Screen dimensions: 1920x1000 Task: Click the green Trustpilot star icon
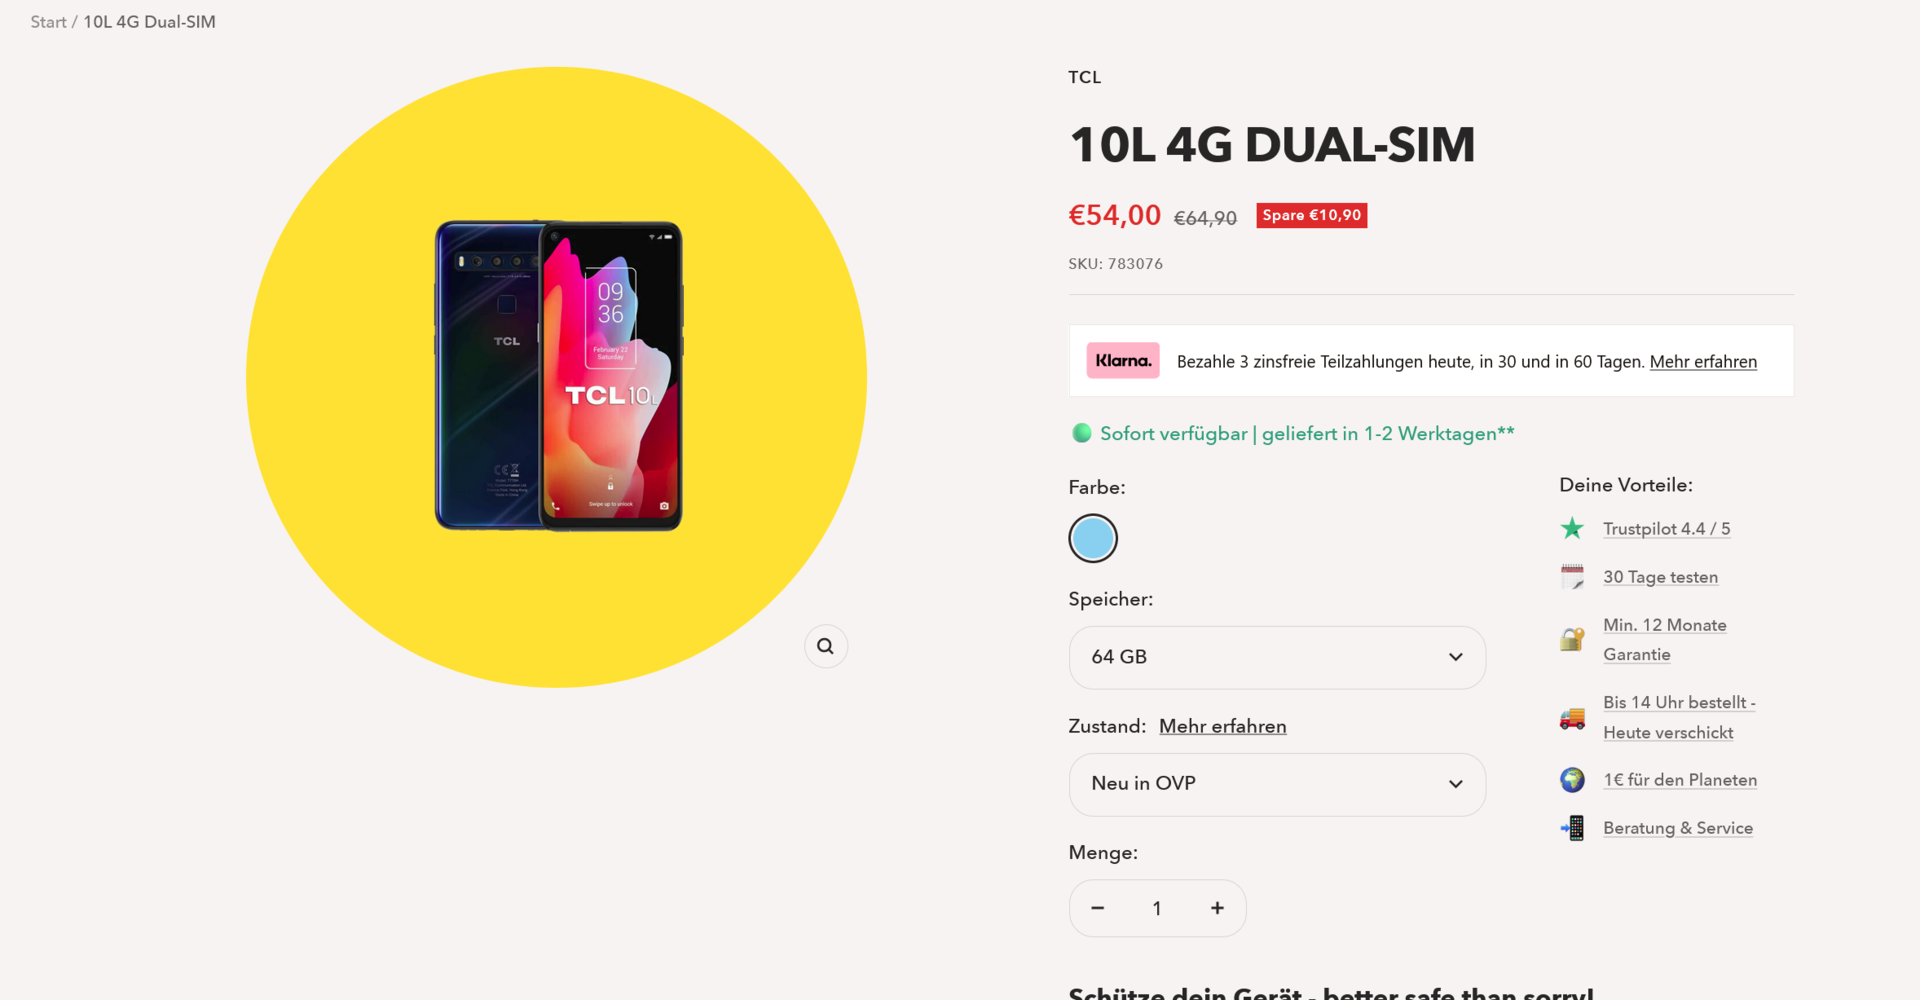coord(1572,528)
